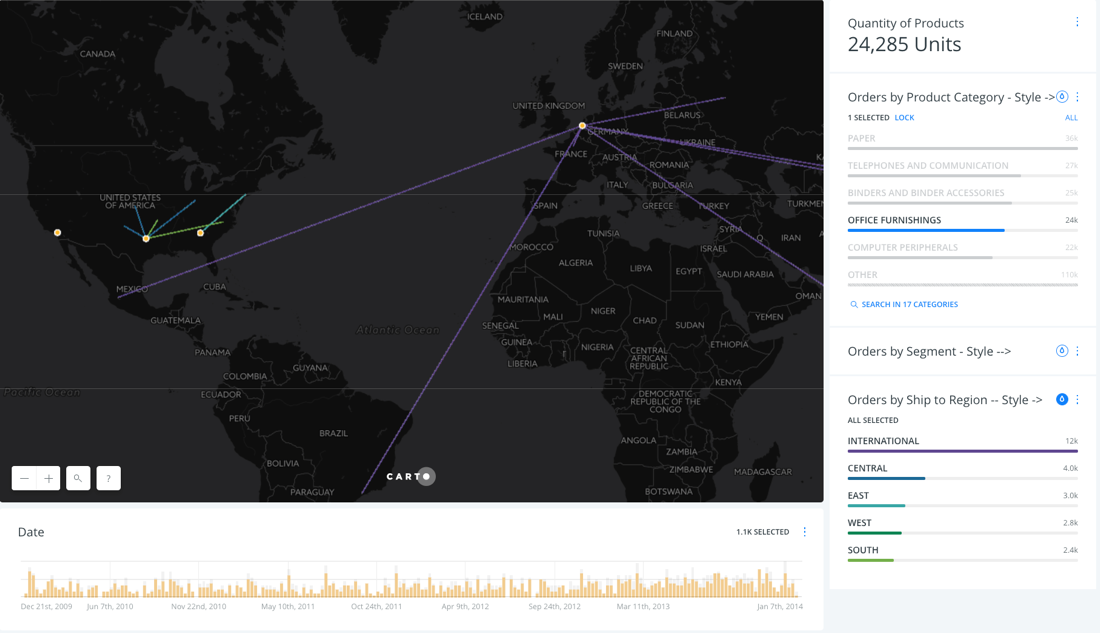
Task: Open Orders by Ship to Region options menu
Action: 1077,400
